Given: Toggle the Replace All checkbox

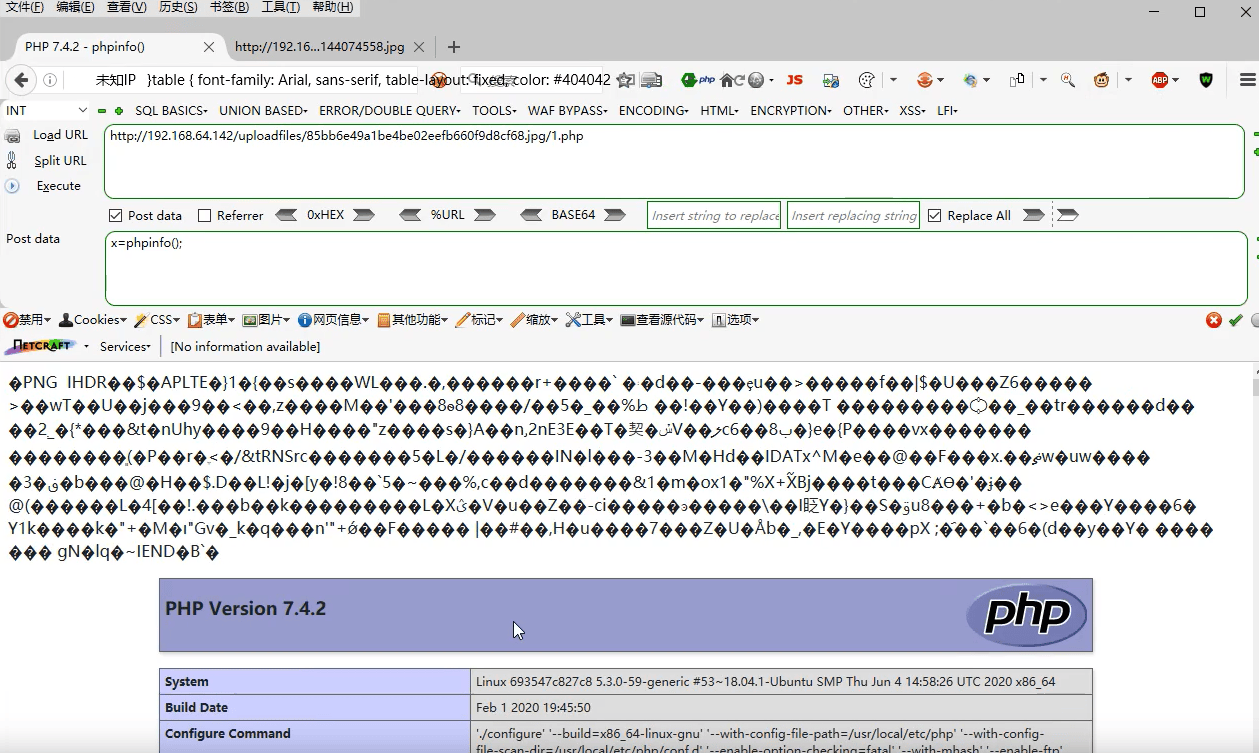Looking at the screenshot, I should point(935,215).
